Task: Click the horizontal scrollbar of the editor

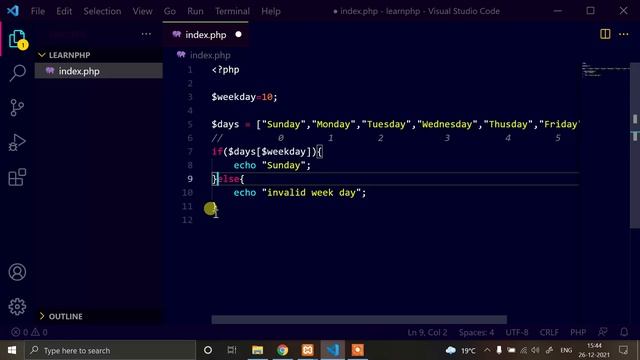Action: 359,320
